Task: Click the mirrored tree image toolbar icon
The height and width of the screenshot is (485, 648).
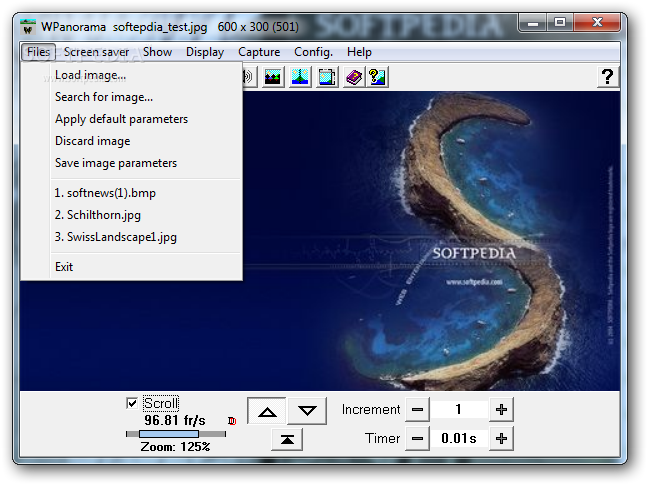Action: [x=300, y=77]
